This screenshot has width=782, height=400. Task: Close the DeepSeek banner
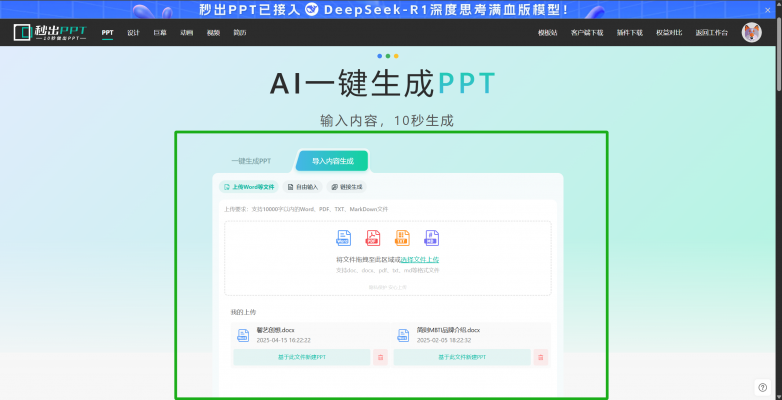[x=768, y=9]
